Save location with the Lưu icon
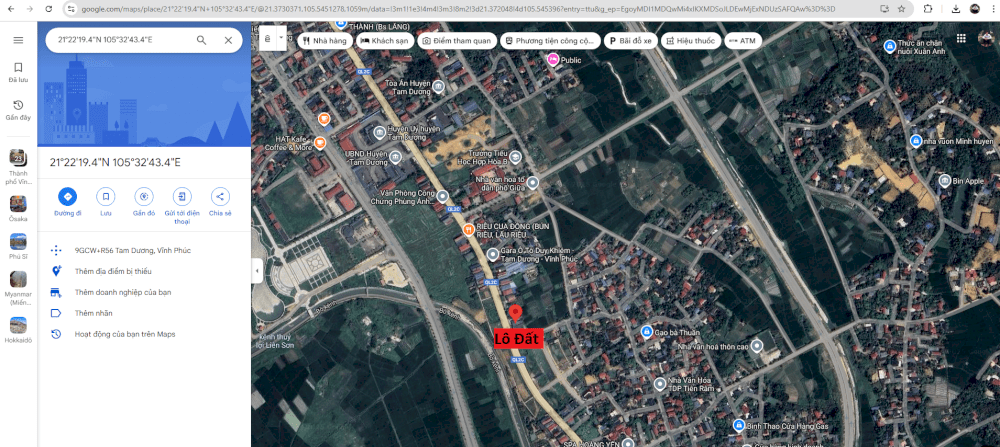The width and height of the screenshot is (1000, 447). point(105,196)
